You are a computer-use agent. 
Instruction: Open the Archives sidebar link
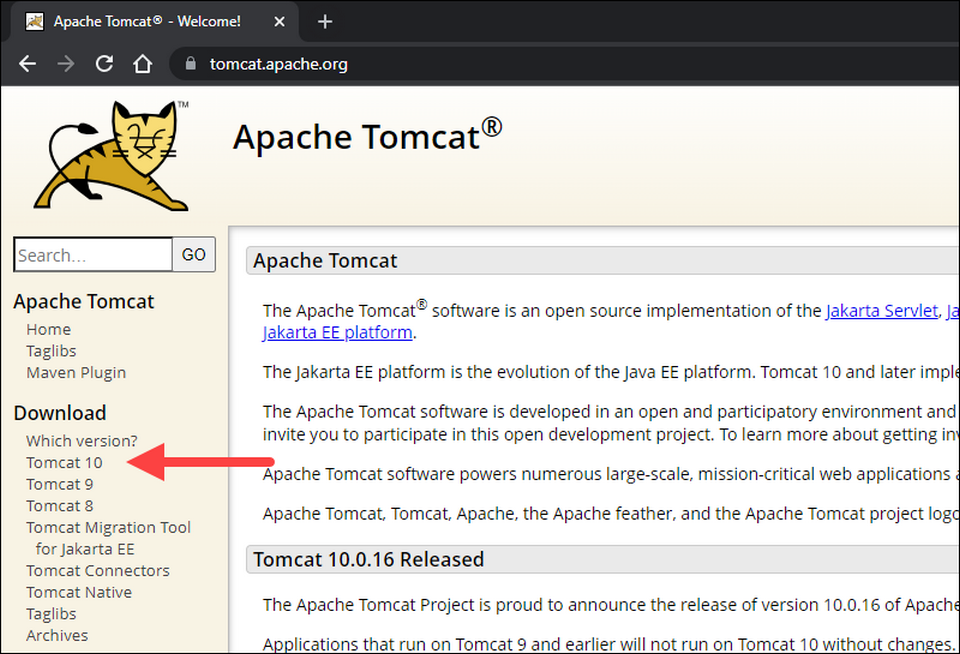pos(57,636)
